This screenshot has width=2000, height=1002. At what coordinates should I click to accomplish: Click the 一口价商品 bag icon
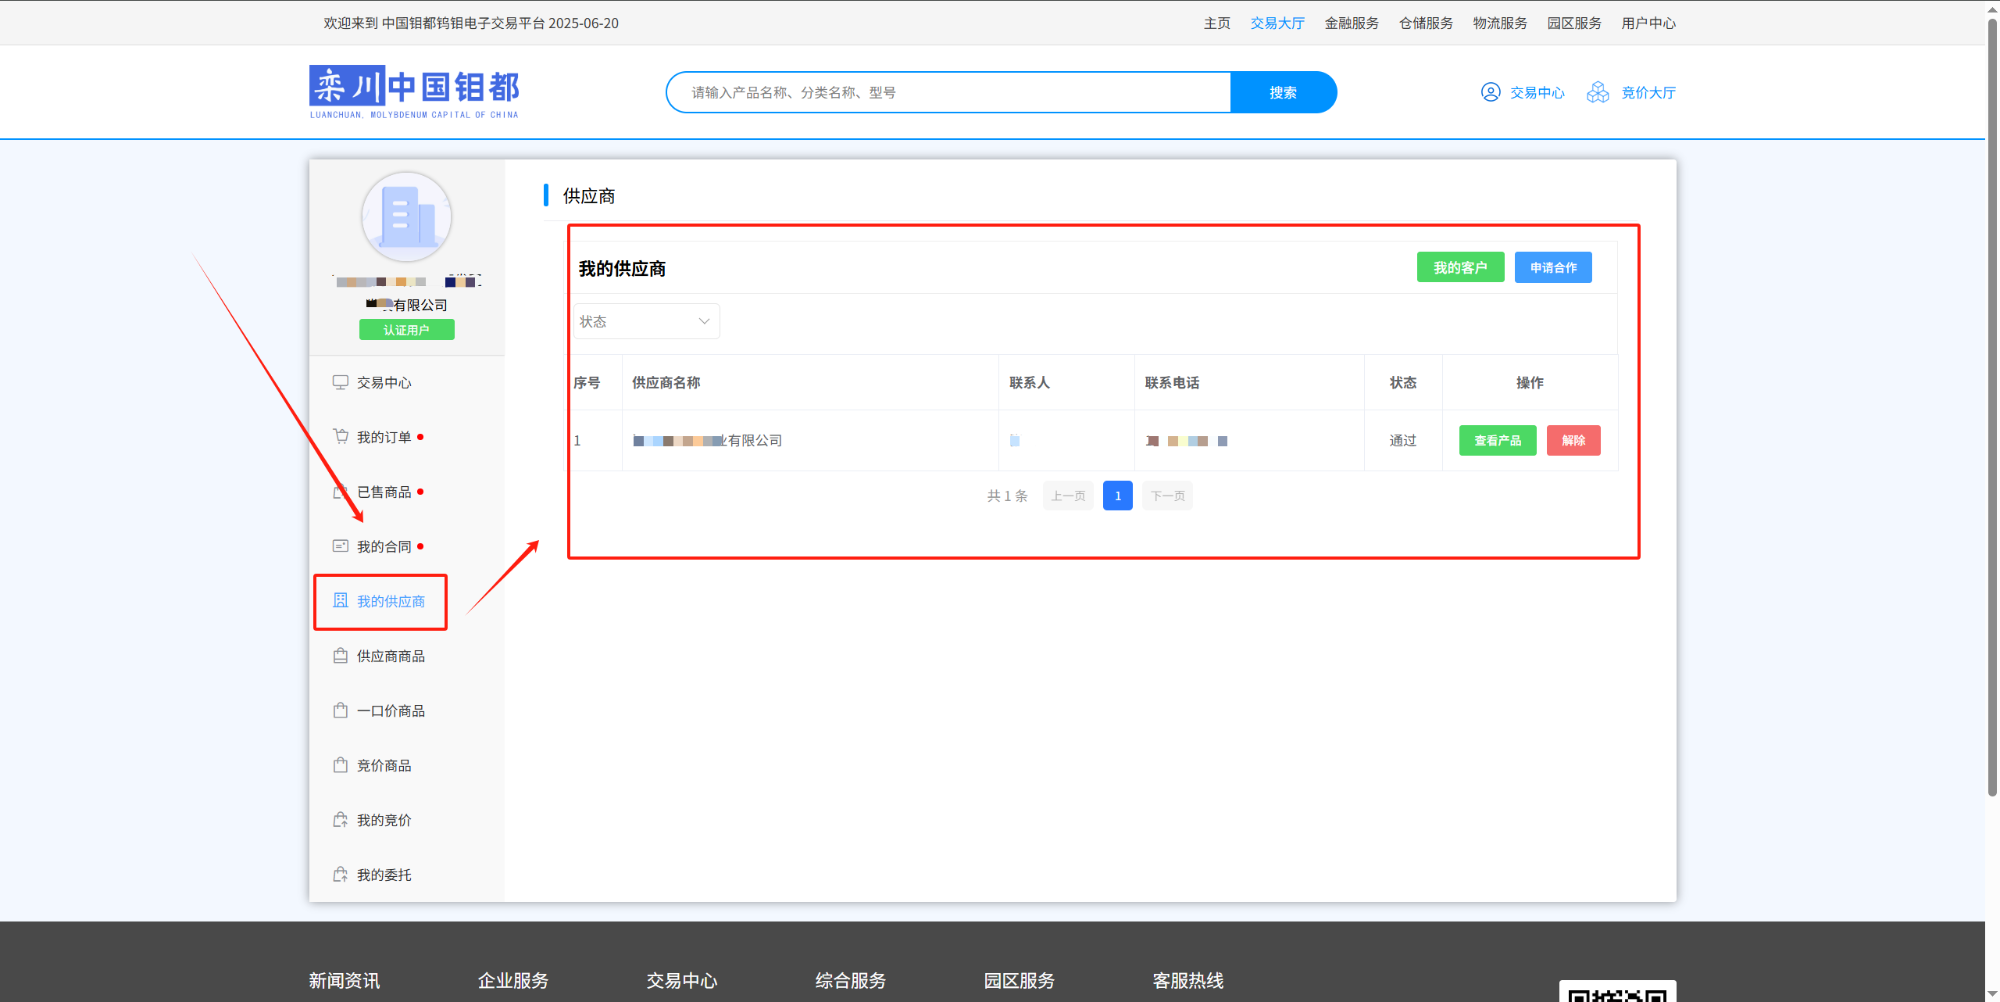[x=340, y=710]
